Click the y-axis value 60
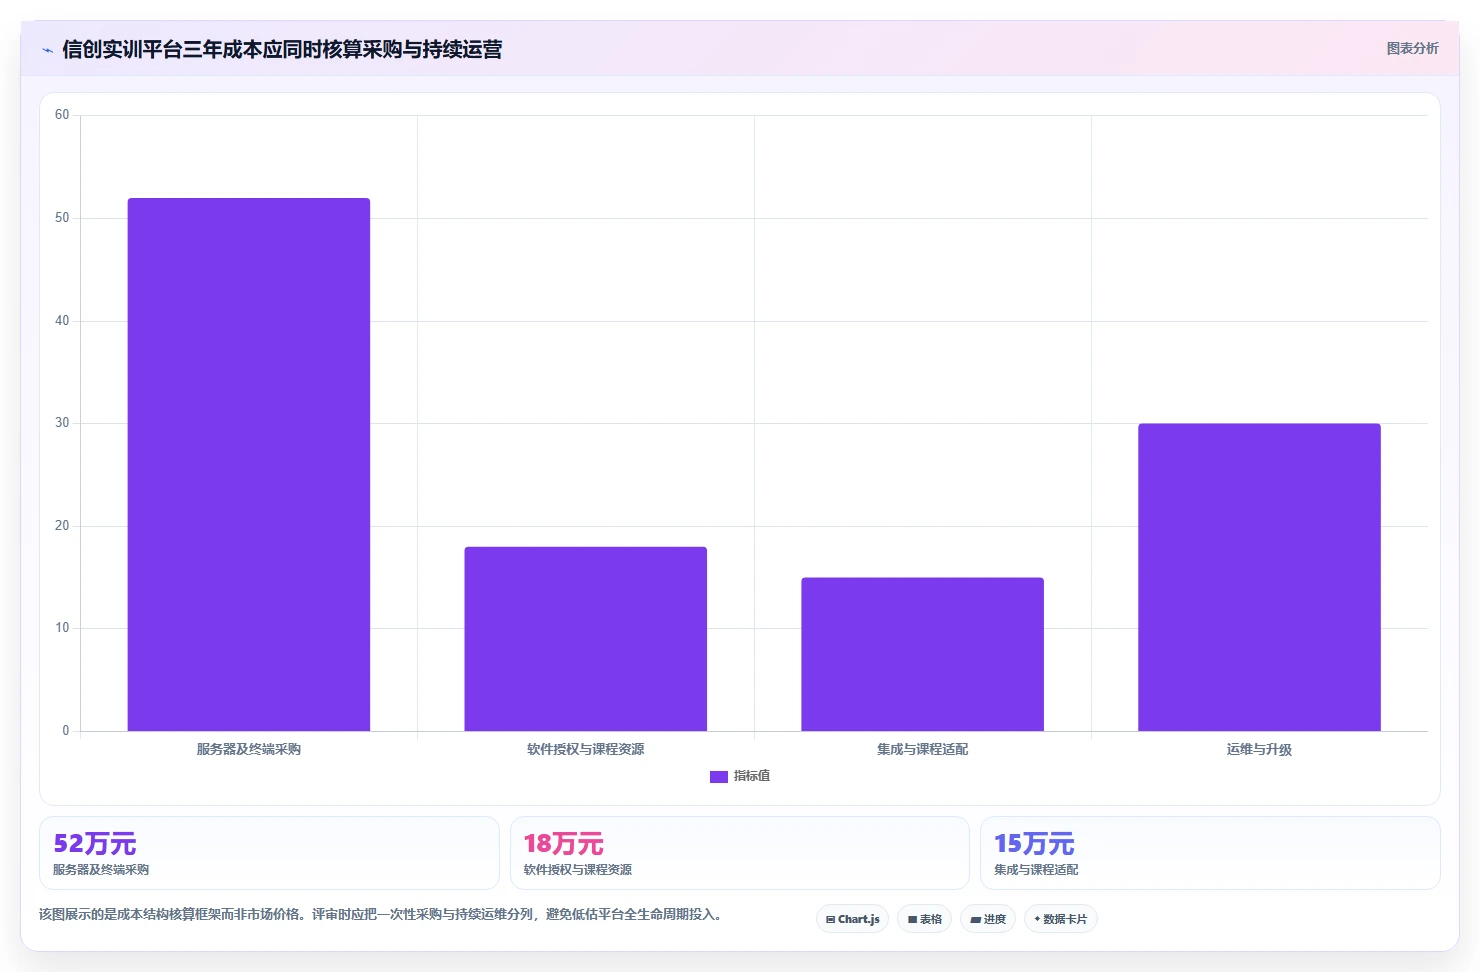This screenshot has width=1480, height=972. click(62, 115)
